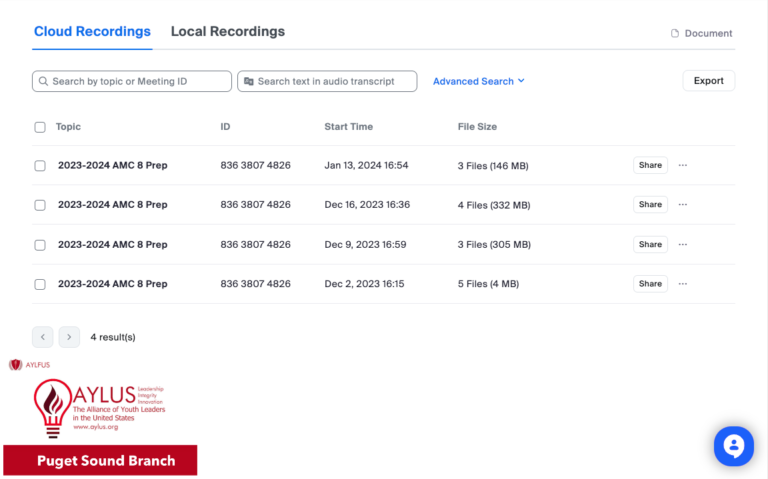Open more options for Dec 9, 2023 recording
Screen dimensions: 768x479
click(x=683, y=244)
